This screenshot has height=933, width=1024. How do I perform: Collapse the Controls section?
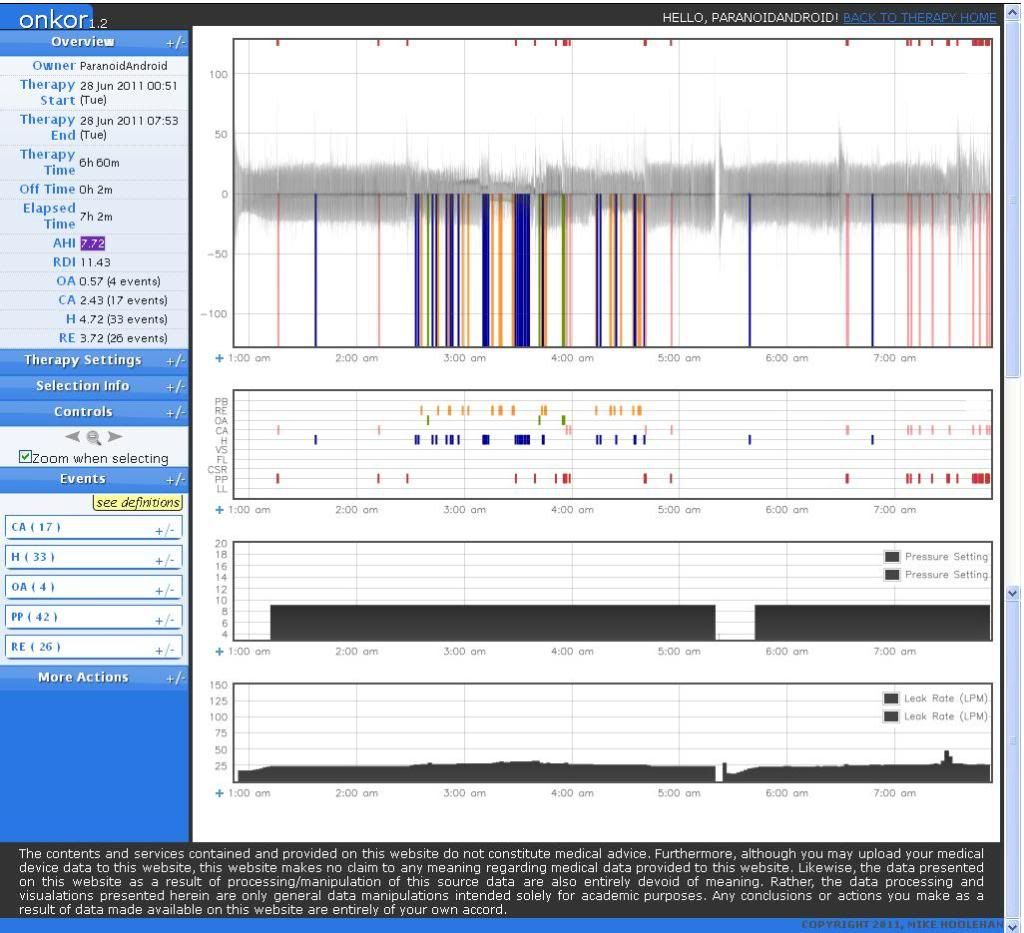click(x=175, y=413)
